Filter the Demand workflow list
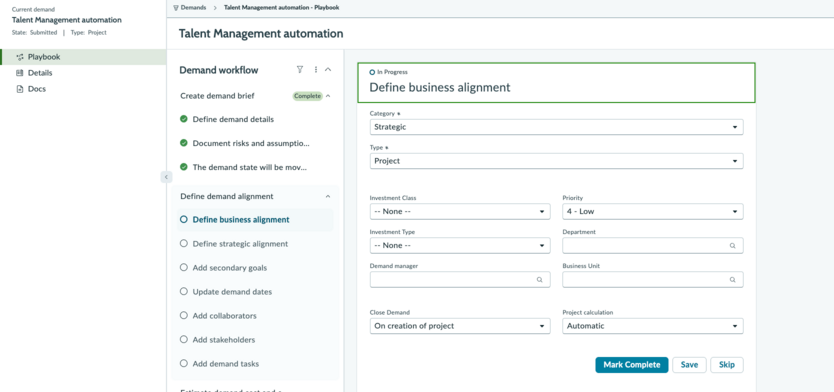834x392 pixels. click(299, 70)
